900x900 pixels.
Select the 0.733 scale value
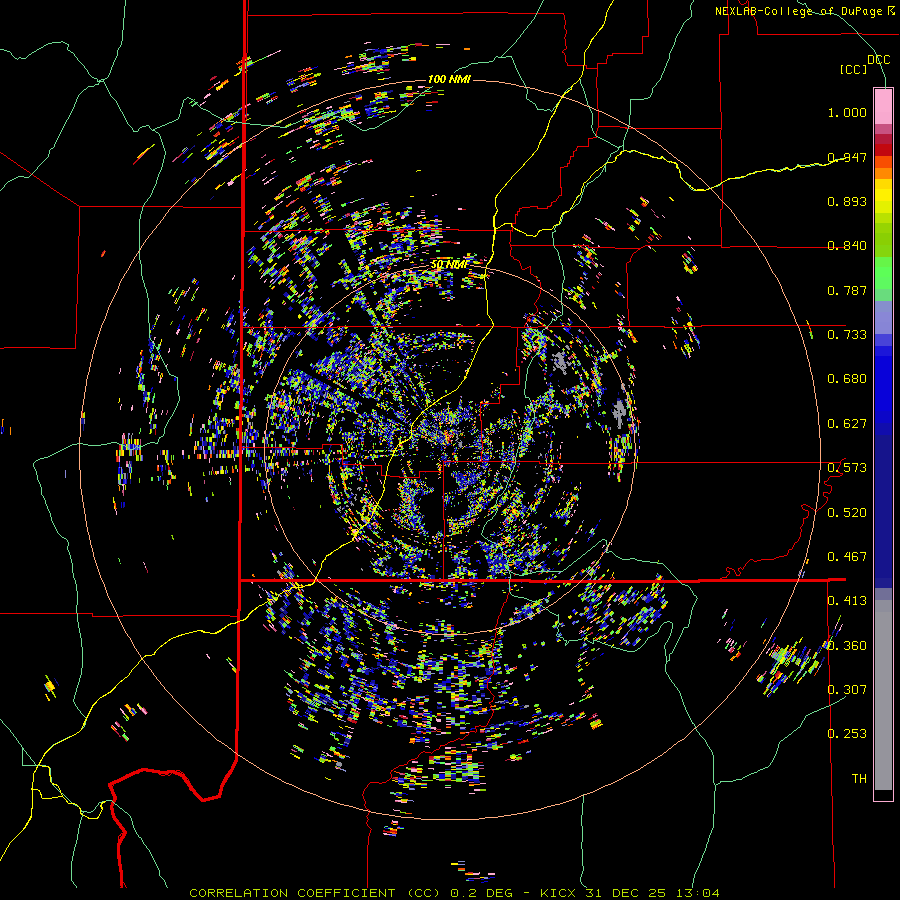pyautogui.click(x=847, y=335)
